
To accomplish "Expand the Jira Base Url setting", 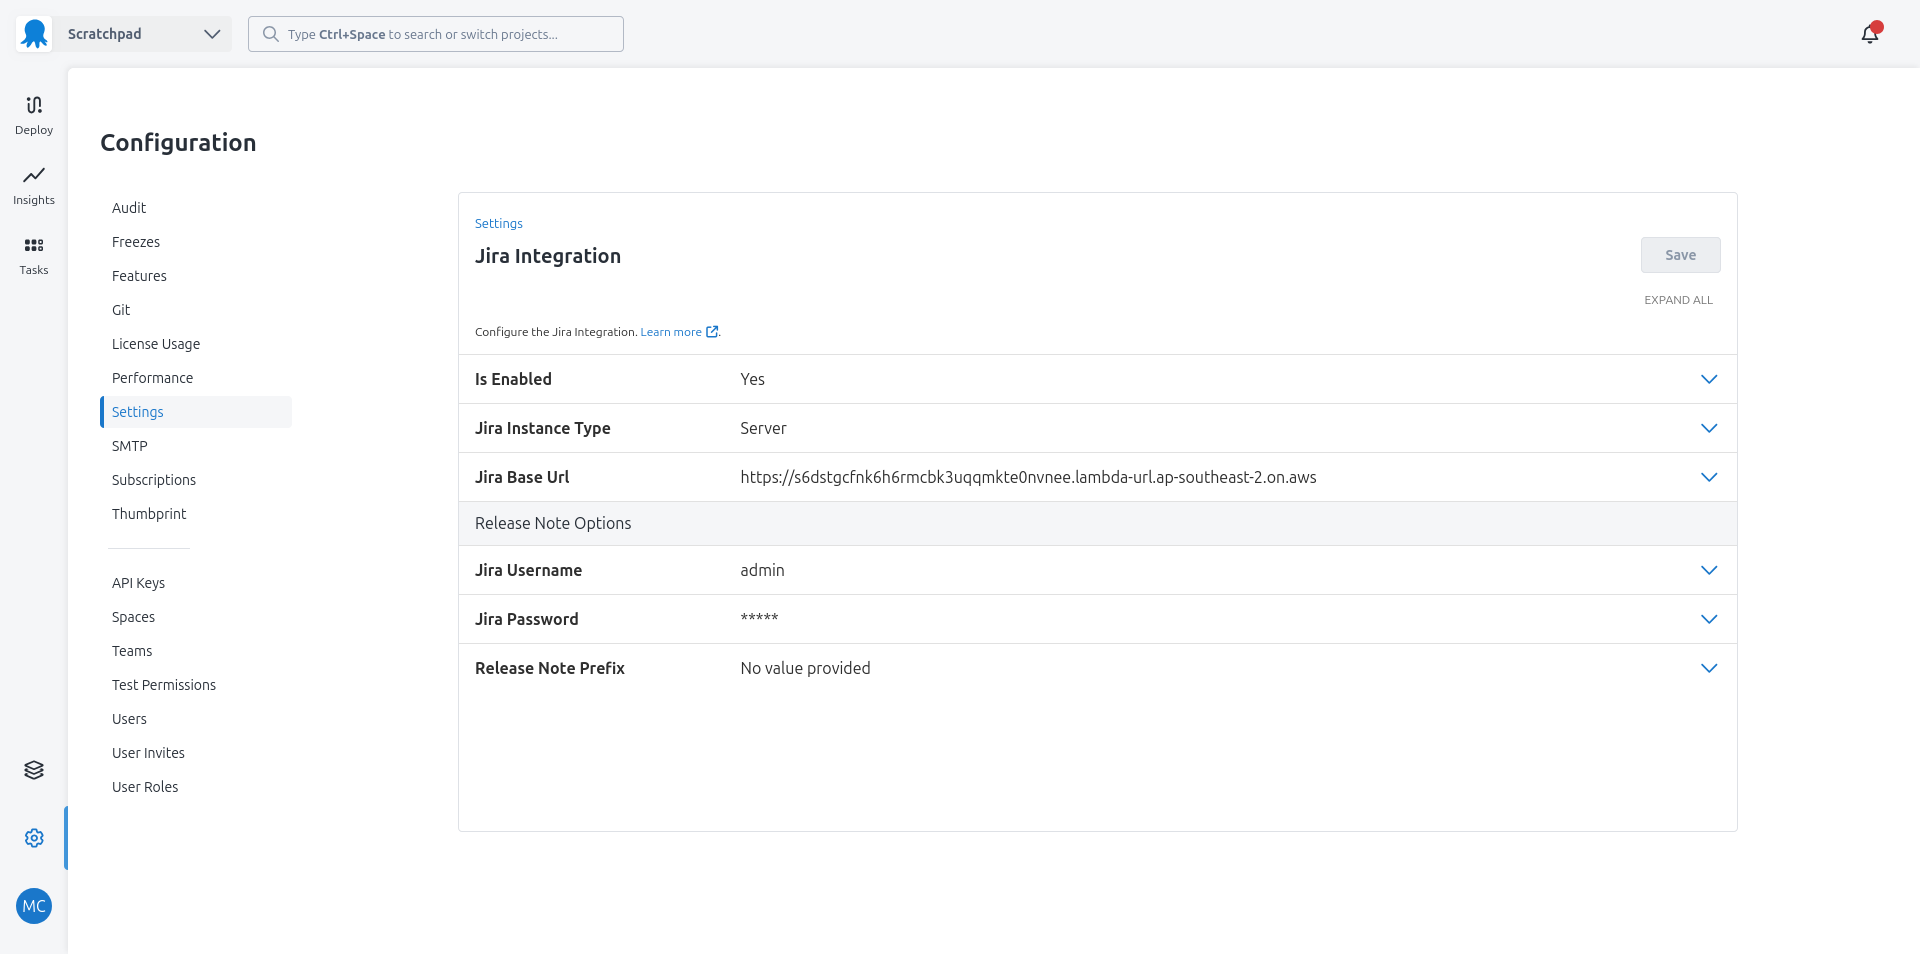I will (1709, 477).
